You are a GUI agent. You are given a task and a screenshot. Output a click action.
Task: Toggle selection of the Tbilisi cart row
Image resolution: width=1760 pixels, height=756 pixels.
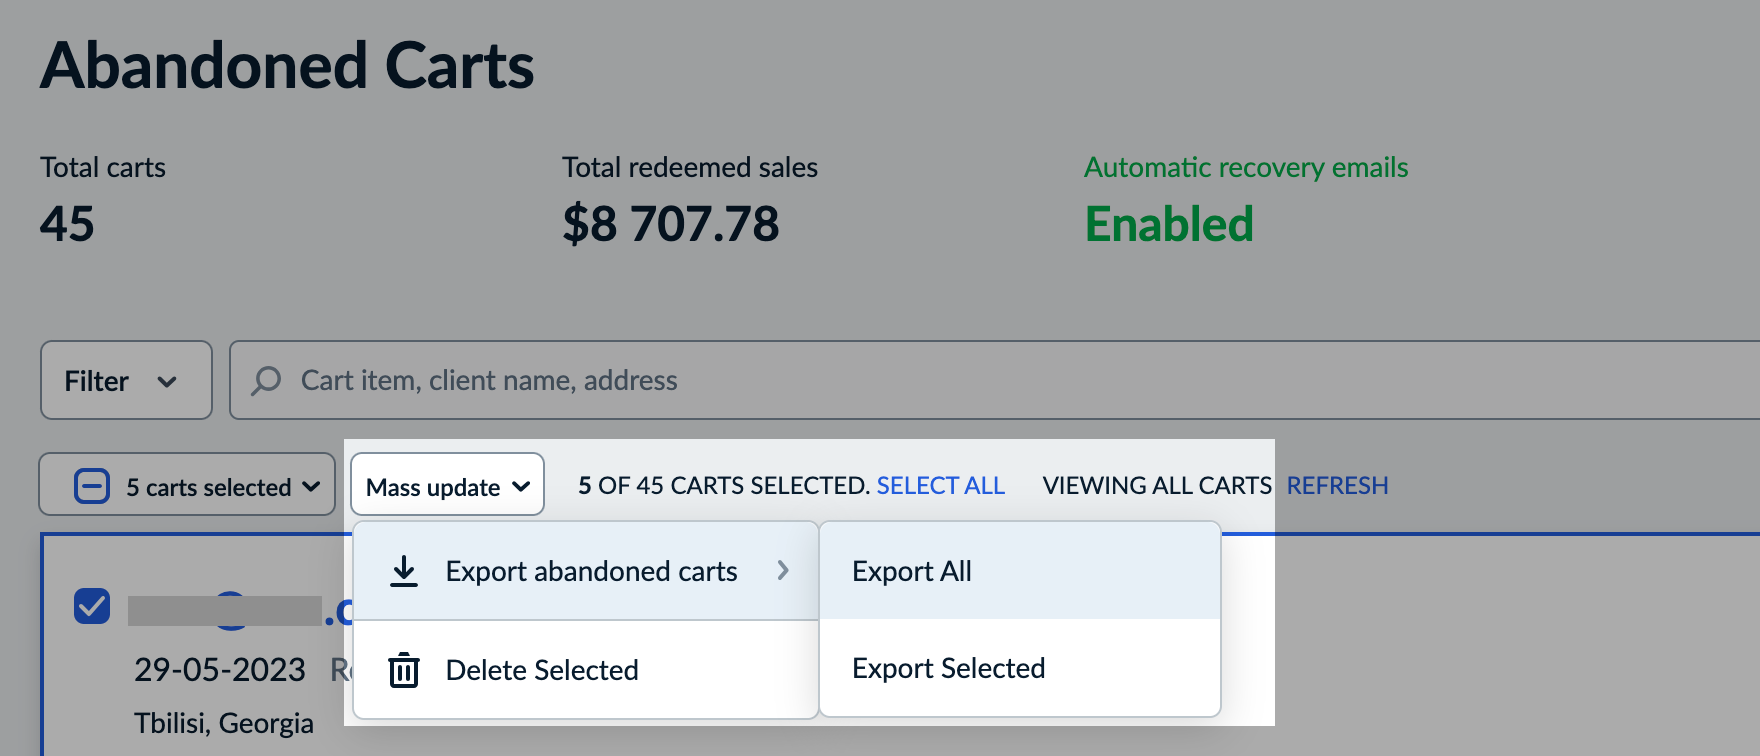[x=91, y=607]
